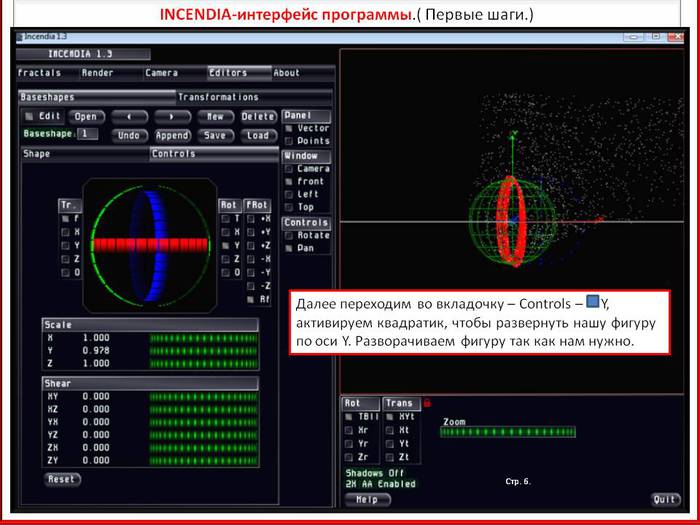
Task: Toggle the Edit checkbox
Action: click(x=29, y=116)
